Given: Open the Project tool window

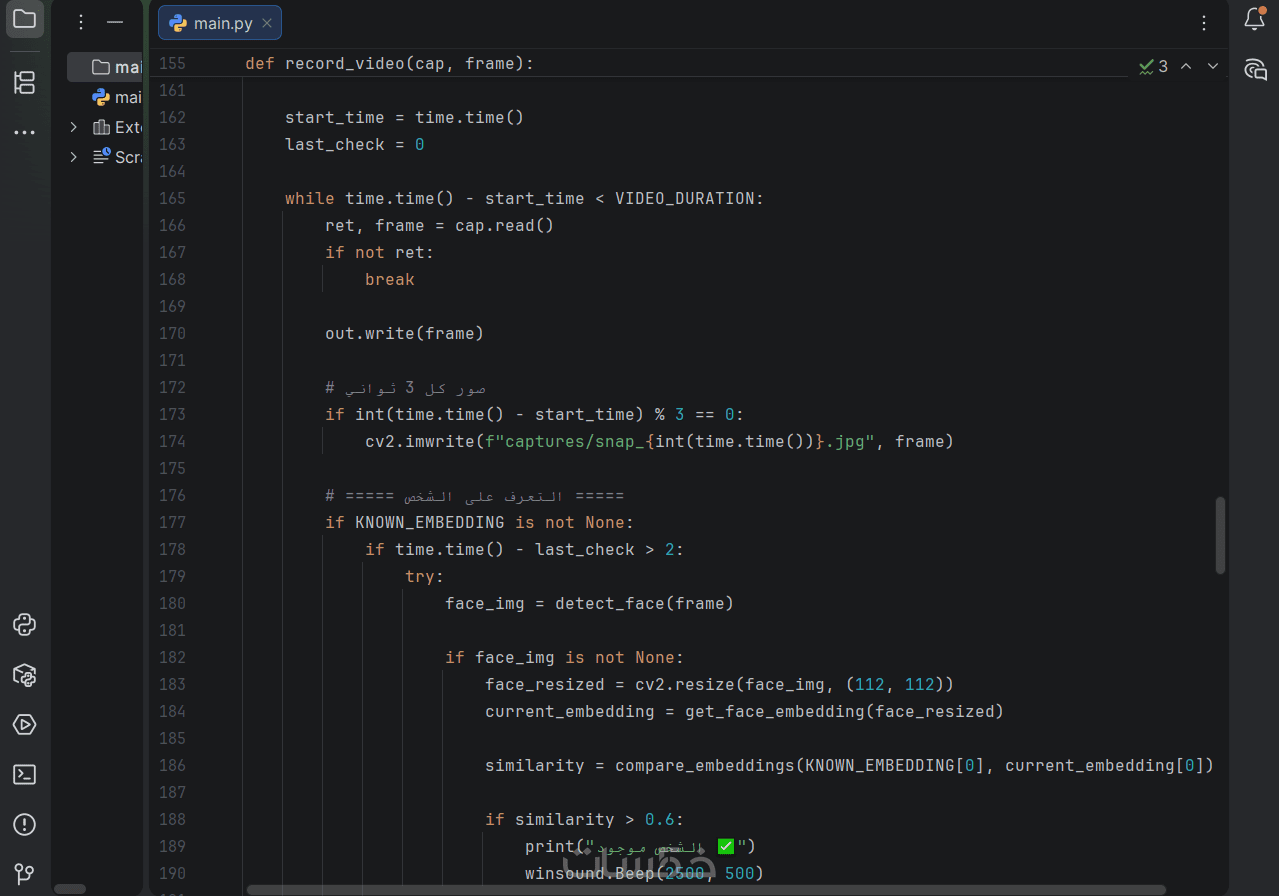Looking at the screenshot, I should 24,19.
